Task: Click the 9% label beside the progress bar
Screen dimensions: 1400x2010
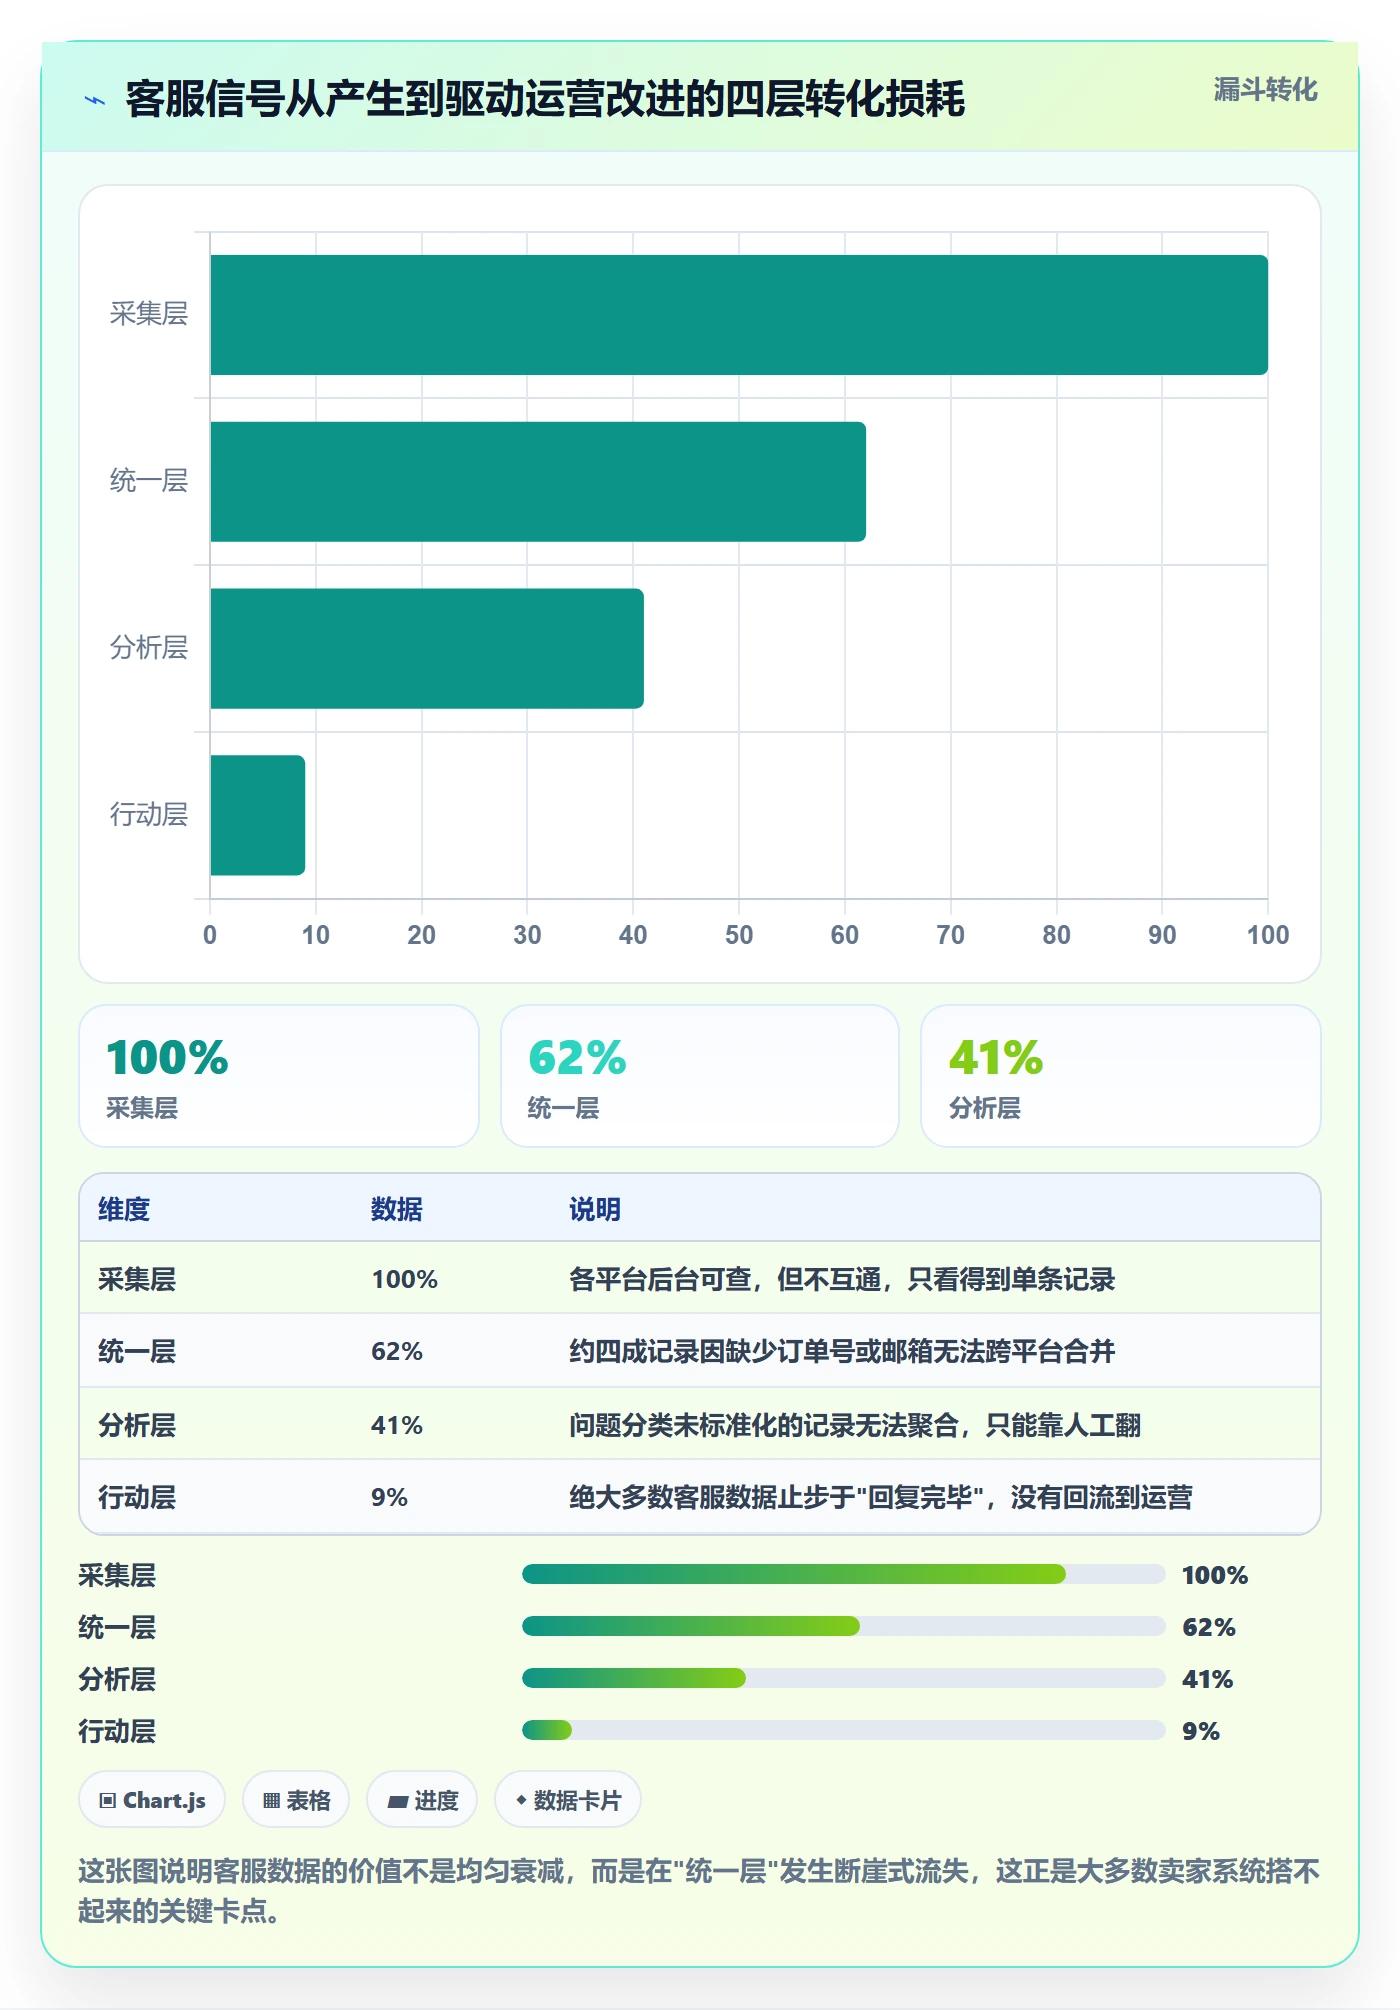Action: point(1201,1731)
